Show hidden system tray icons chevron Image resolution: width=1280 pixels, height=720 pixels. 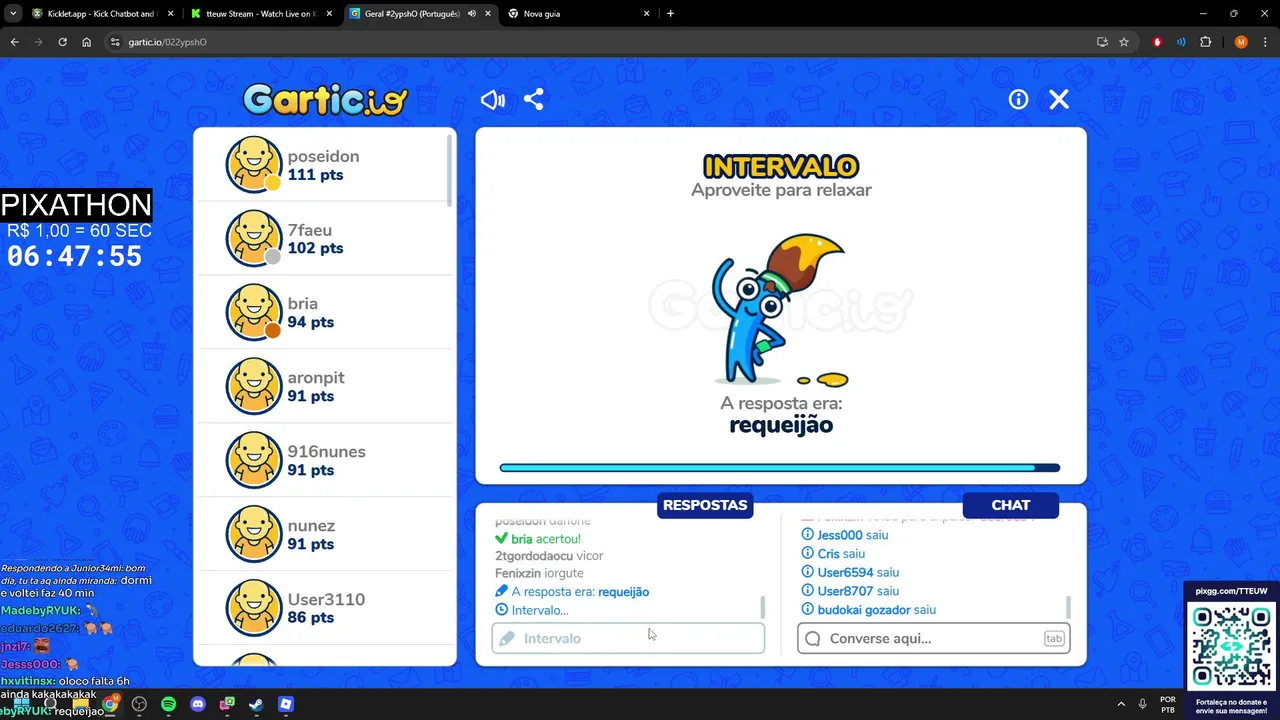1120,704
